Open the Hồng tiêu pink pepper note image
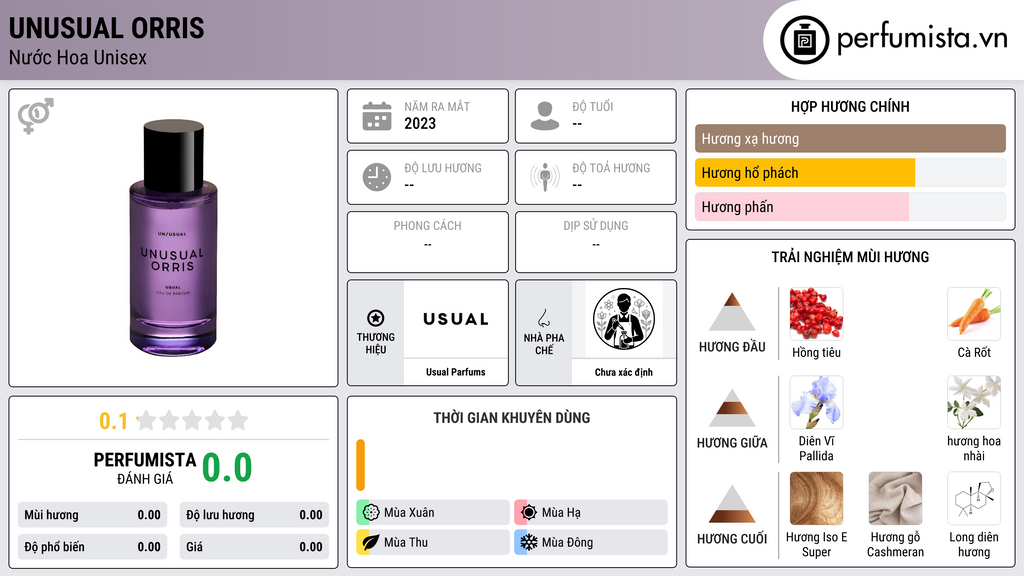Screen dimensions: 1024x576 816,313
